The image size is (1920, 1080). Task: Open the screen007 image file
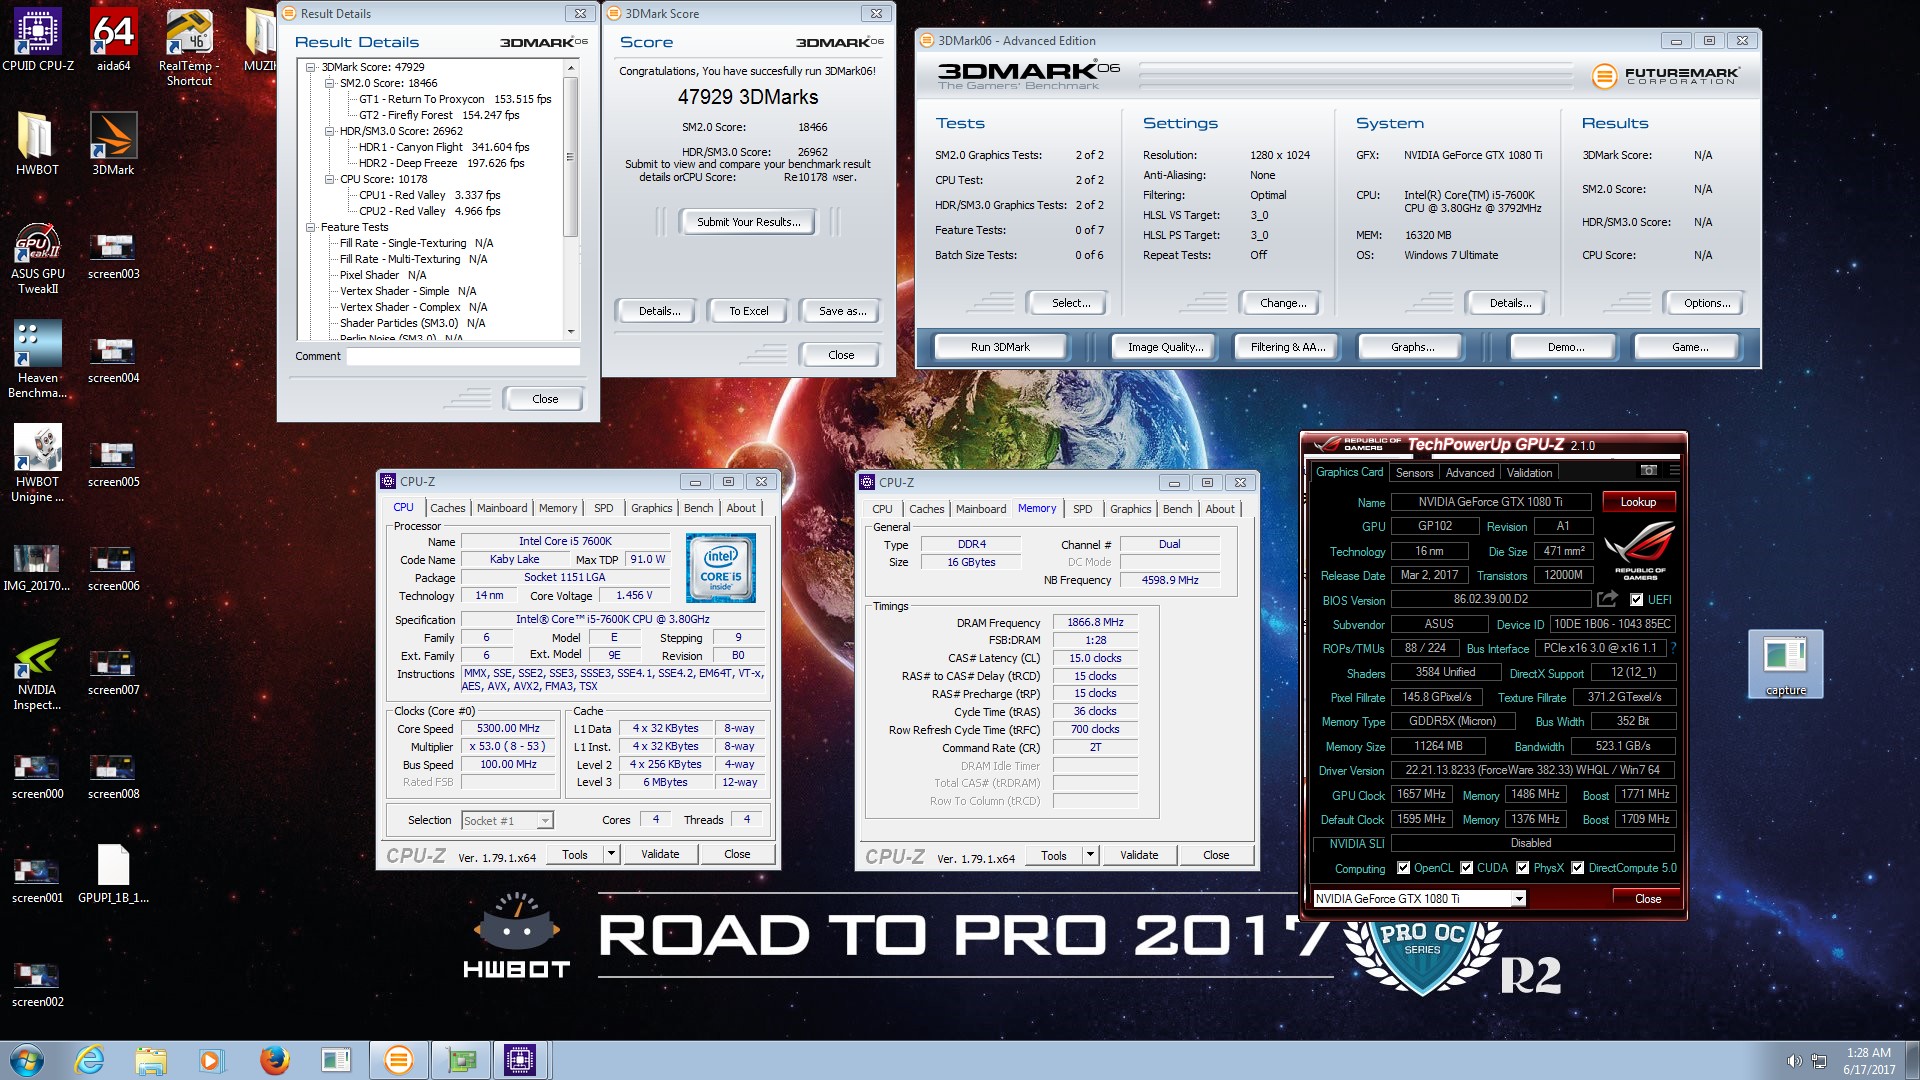[x=113, y=672]
